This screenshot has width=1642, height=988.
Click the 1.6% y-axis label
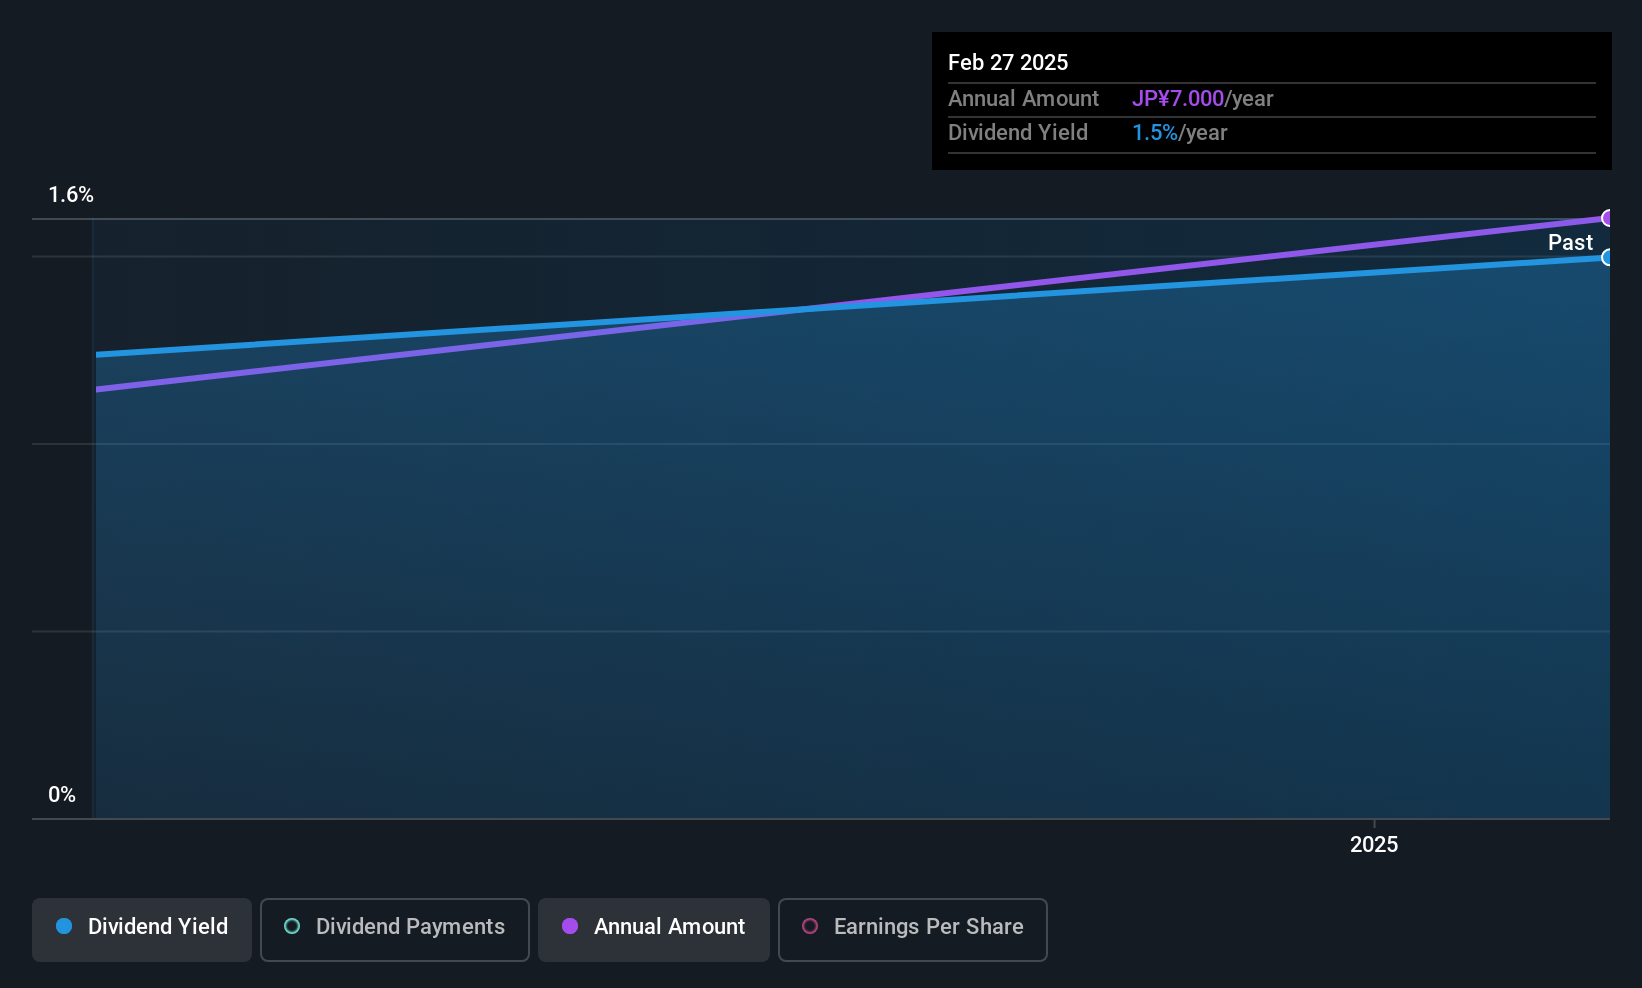71,195
